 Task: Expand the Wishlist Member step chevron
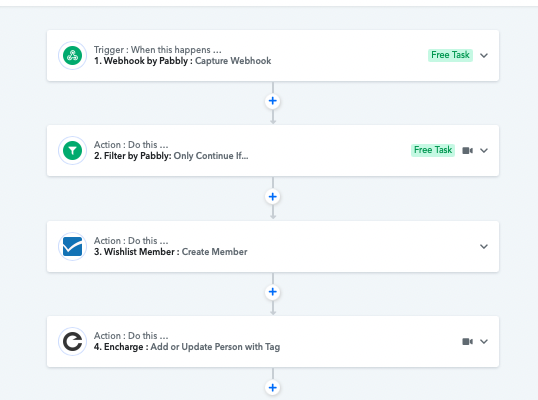pos(484,246)
